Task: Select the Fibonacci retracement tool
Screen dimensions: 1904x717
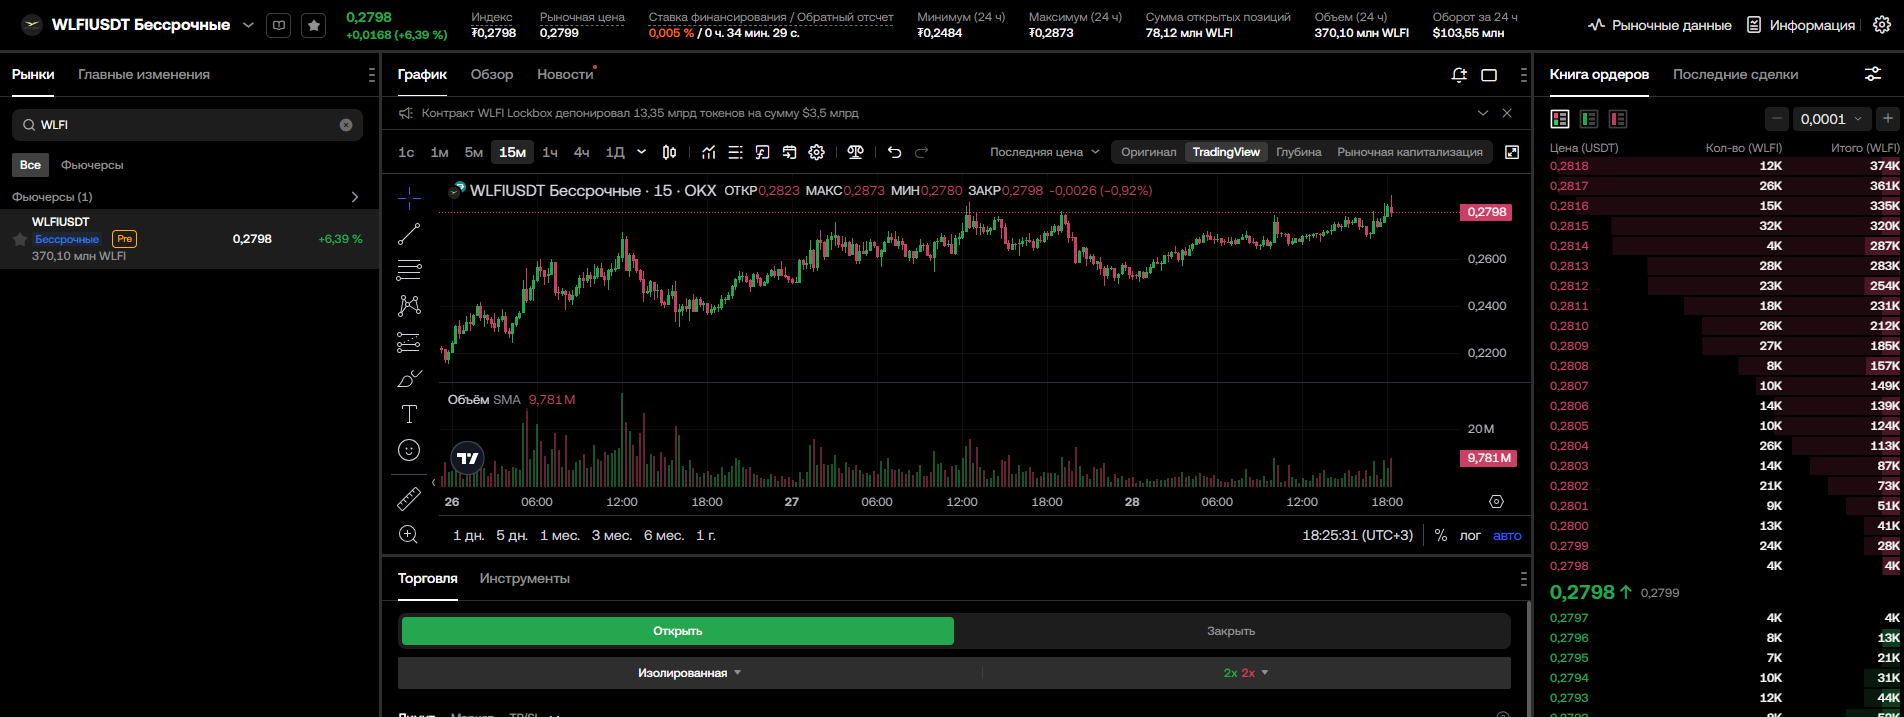Action: tap(409, 270)
